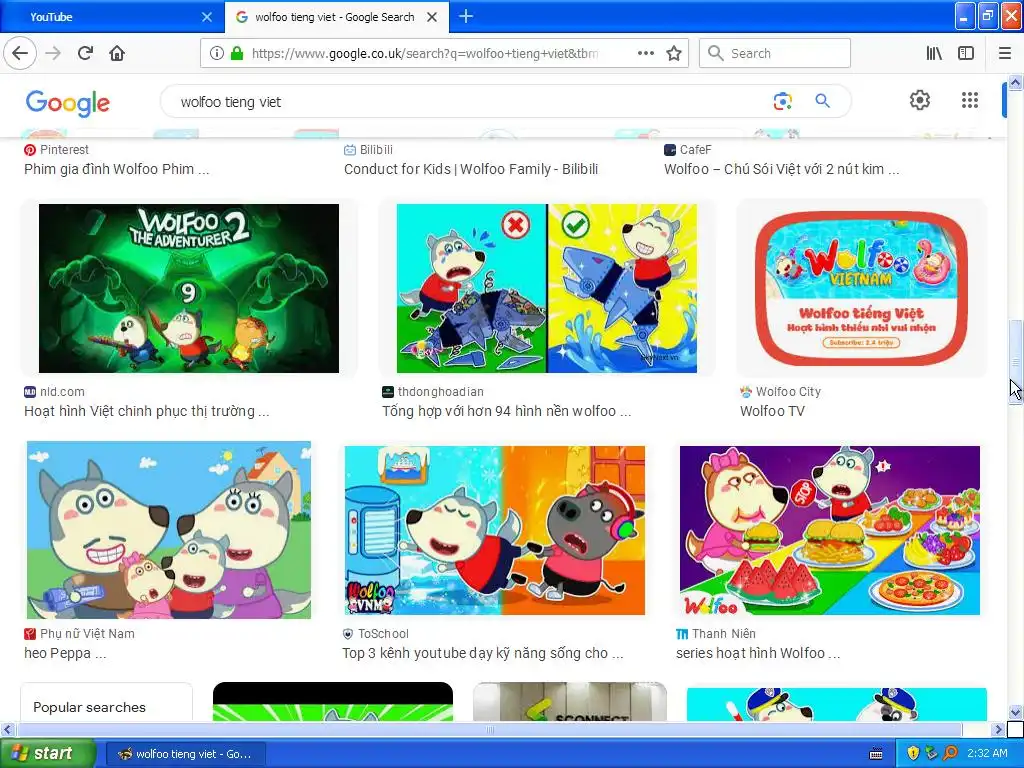1024x768 pixels.
Task: Click the Popular searches heading
Action: tap(89, 707)
